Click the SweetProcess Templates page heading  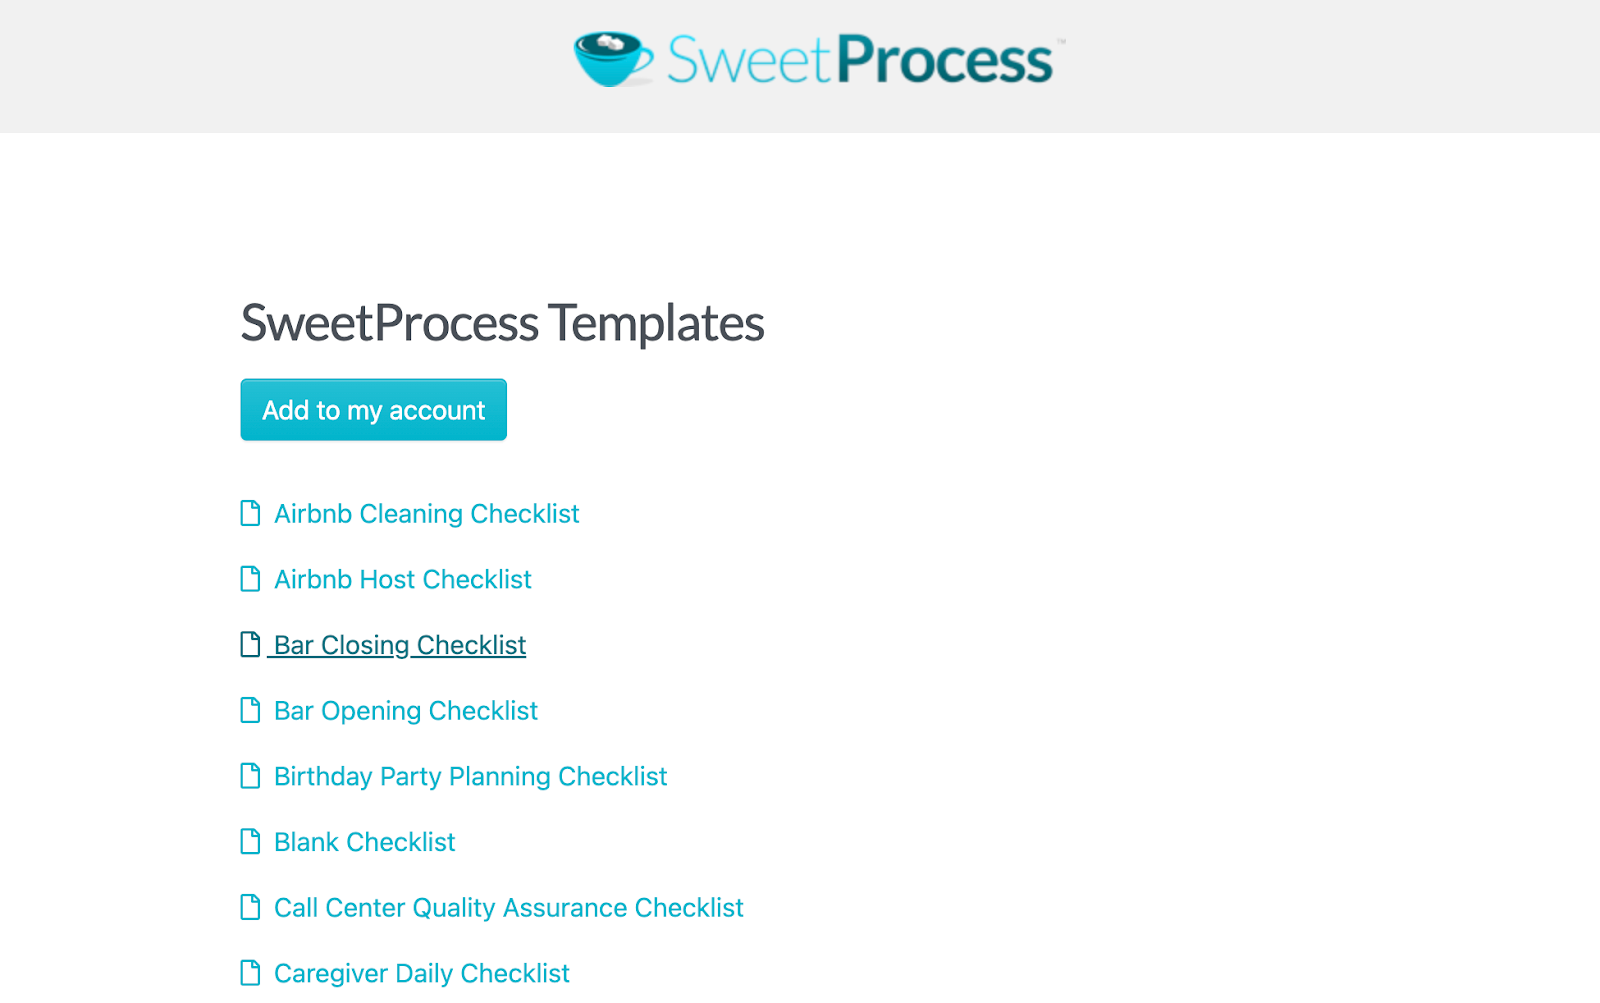point(501,322)
